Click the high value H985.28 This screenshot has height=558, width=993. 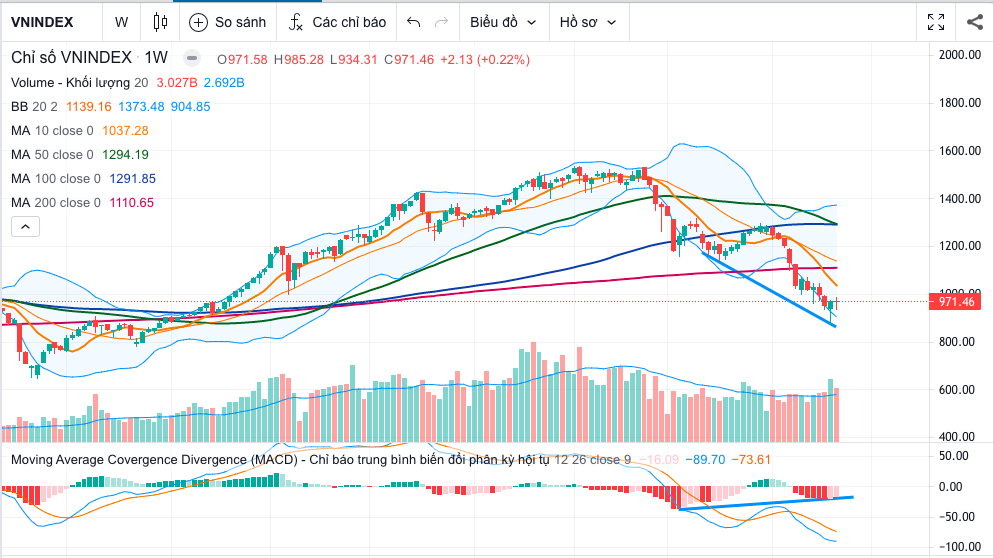point(299,60)
